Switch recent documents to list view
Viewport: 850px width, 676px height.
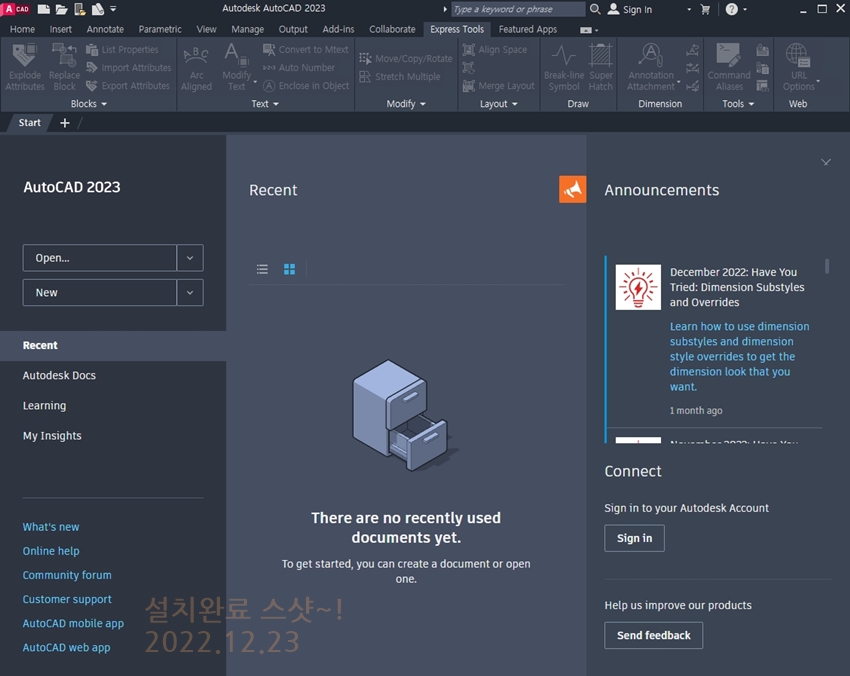(262, 269)
